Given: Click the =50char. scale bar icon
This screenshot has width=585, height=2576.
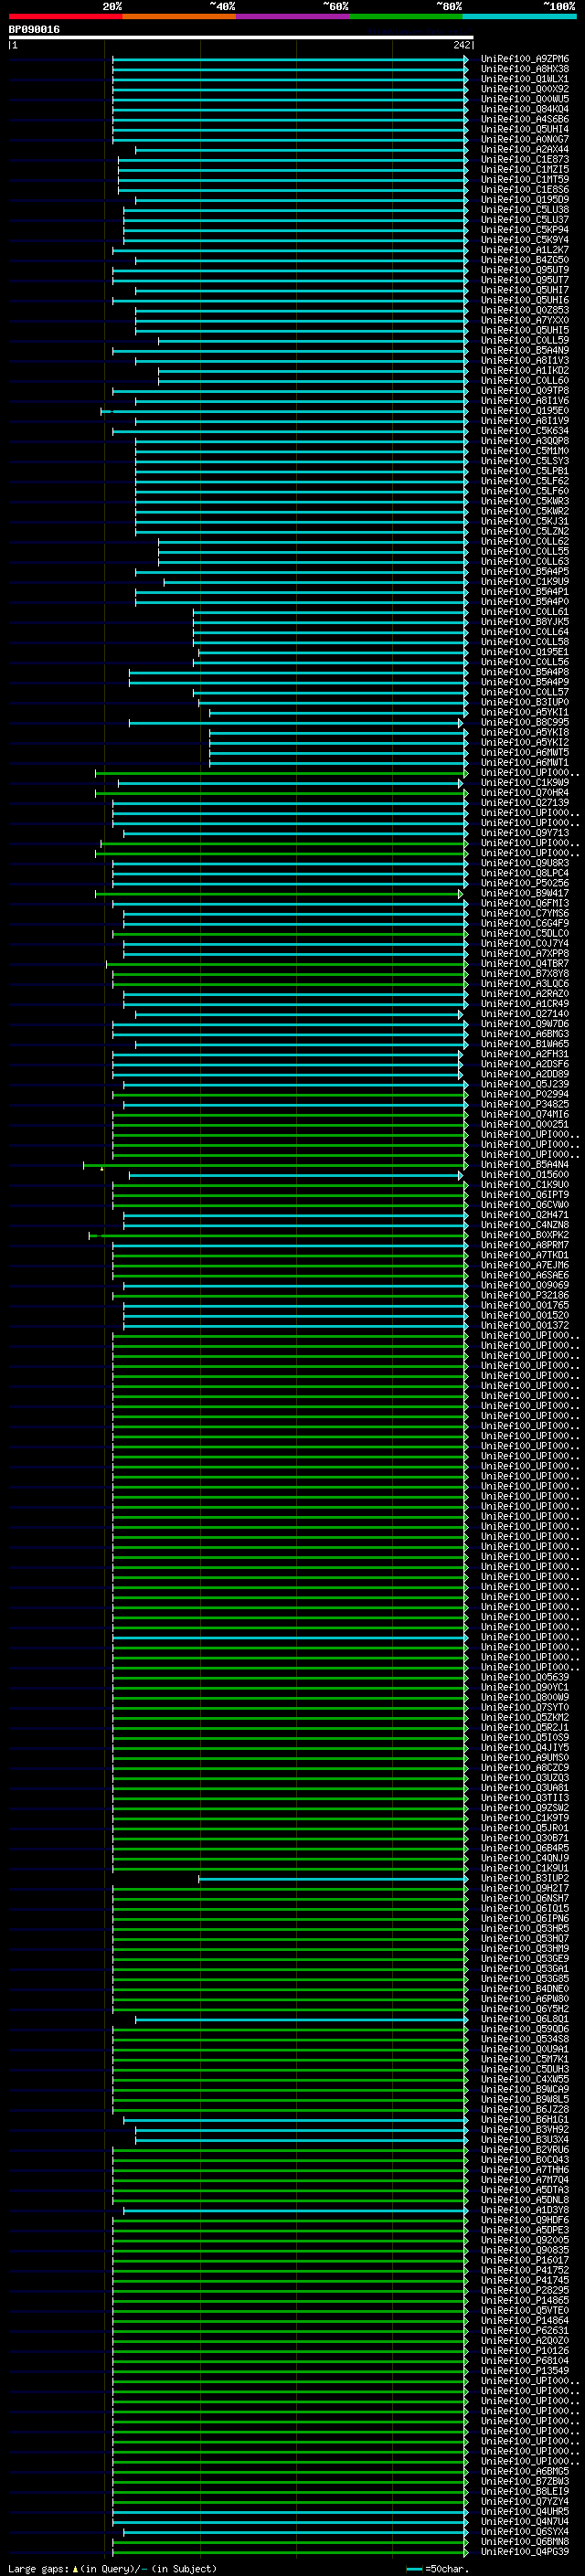Looking at the screenshot, I should click(414, 2568).
